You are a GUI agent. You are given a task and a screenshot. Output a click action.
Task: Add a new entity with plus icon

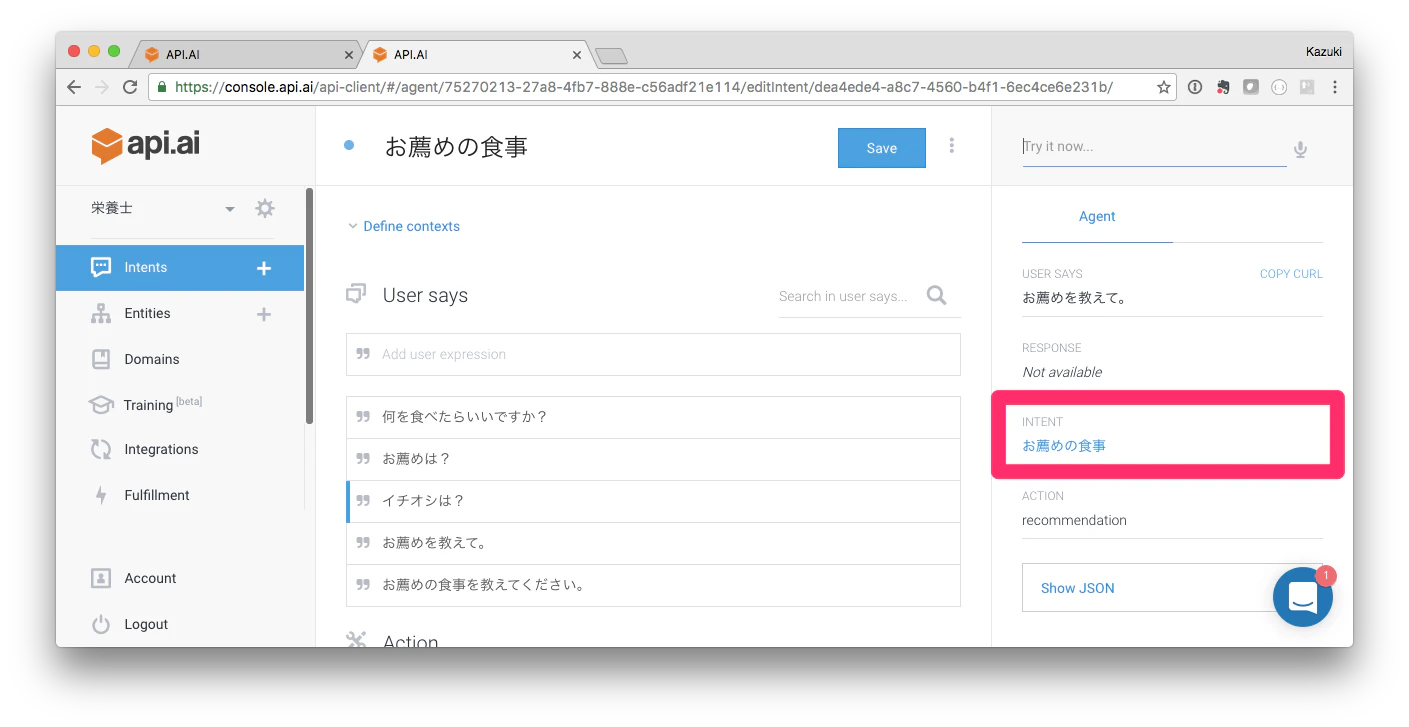pyautogui.click(x=264, y=314)
